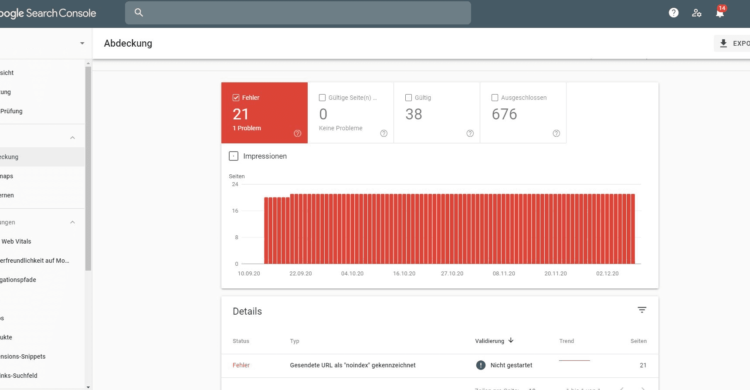Open notifications bell with 14 badge
This screenshot has height=390, width=750.
point(720,12)
